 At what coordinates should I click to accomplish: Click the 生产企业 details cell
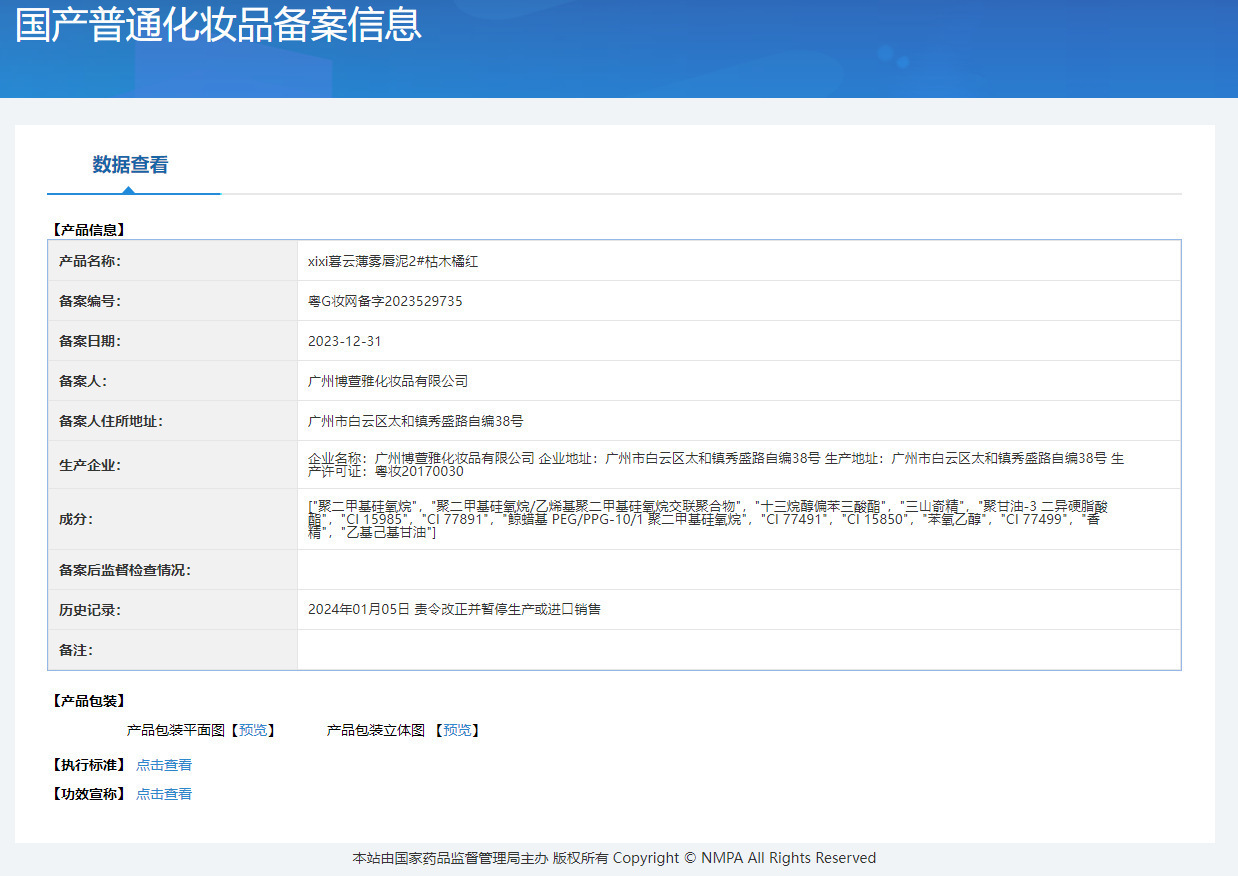739,465
